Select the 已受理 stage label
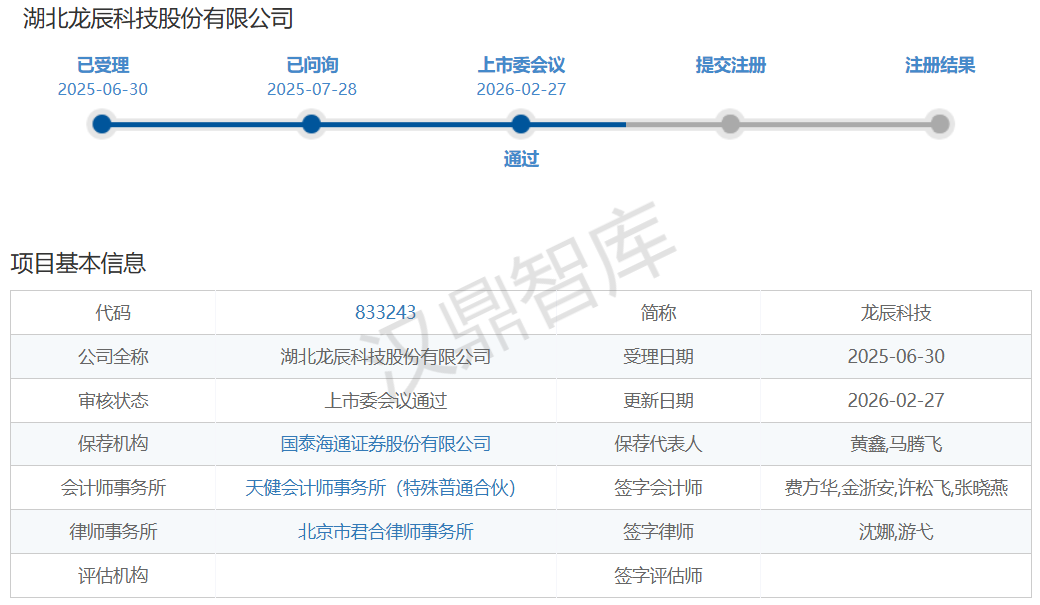 [103, 66]
